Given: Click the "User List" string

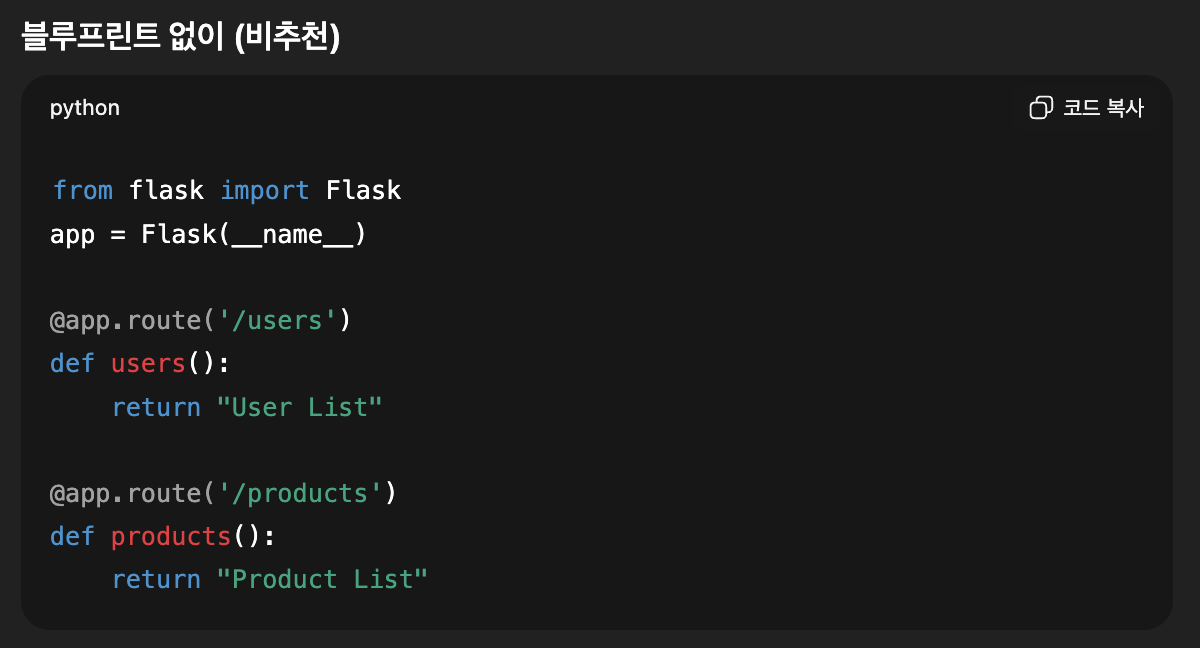Looking at the screenshot, I should click(x=300, y=407).
